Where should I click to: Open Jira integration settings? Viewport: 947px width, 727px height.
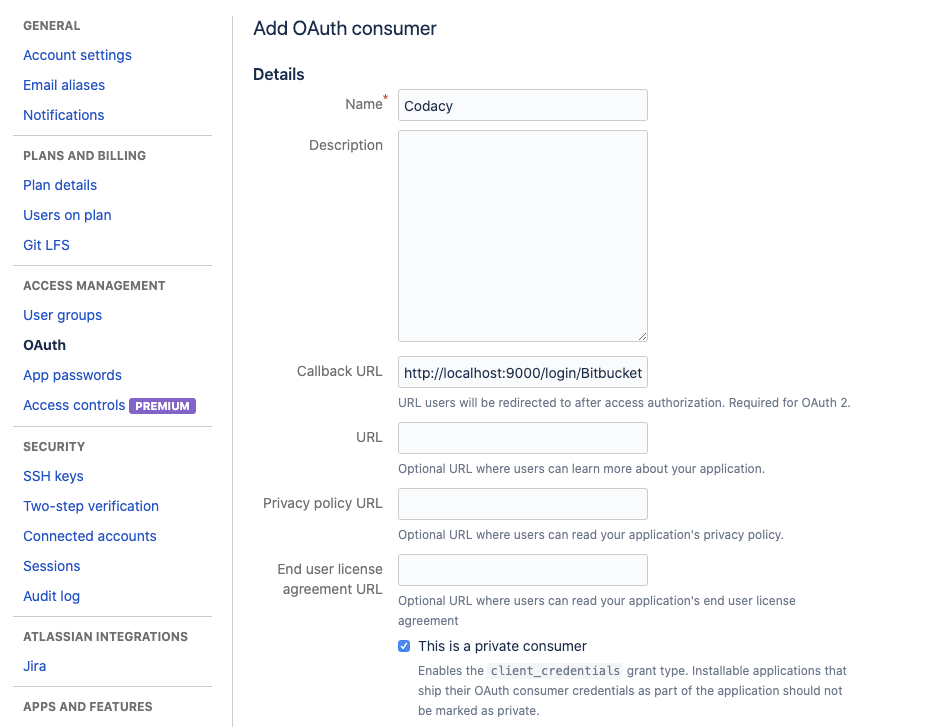point(34,666)
